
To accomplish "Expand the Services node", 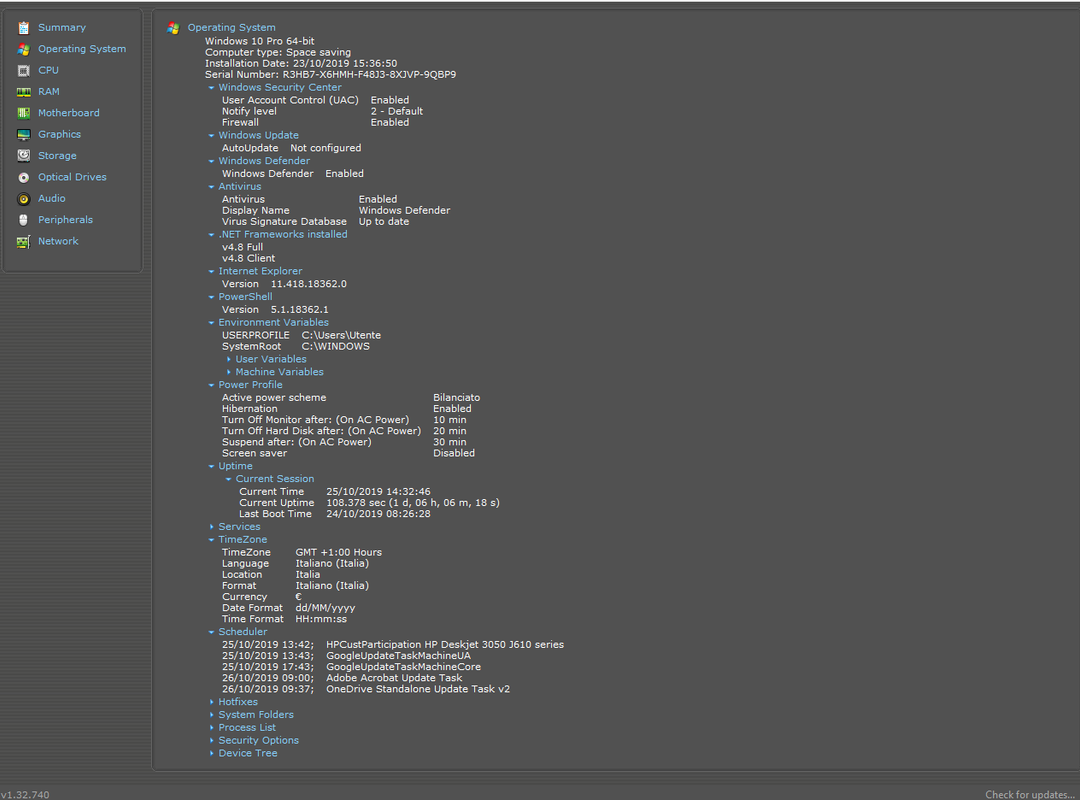I will (x=211, y=527).
